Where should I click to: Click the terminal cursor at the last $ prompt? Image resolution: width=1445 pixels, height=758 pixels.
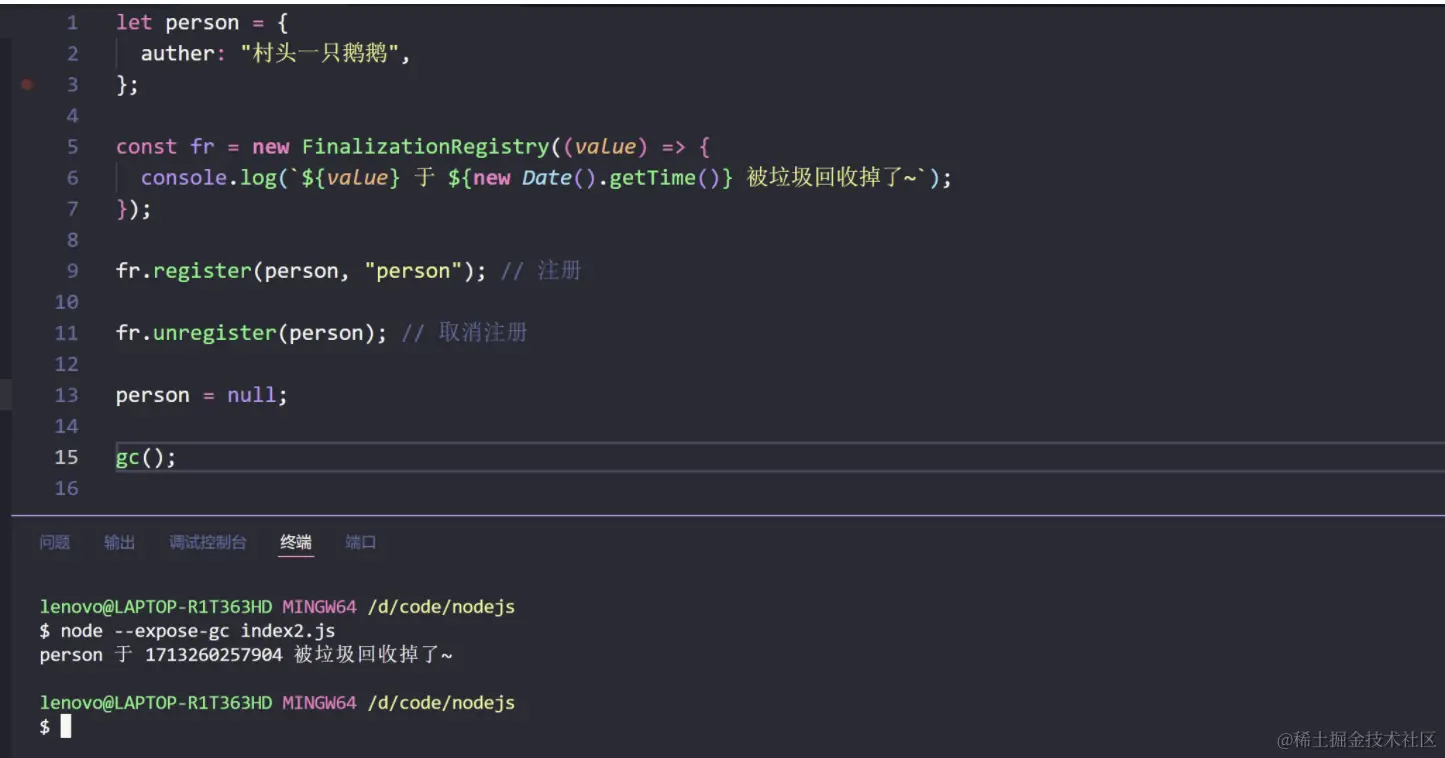coord(66,727)
